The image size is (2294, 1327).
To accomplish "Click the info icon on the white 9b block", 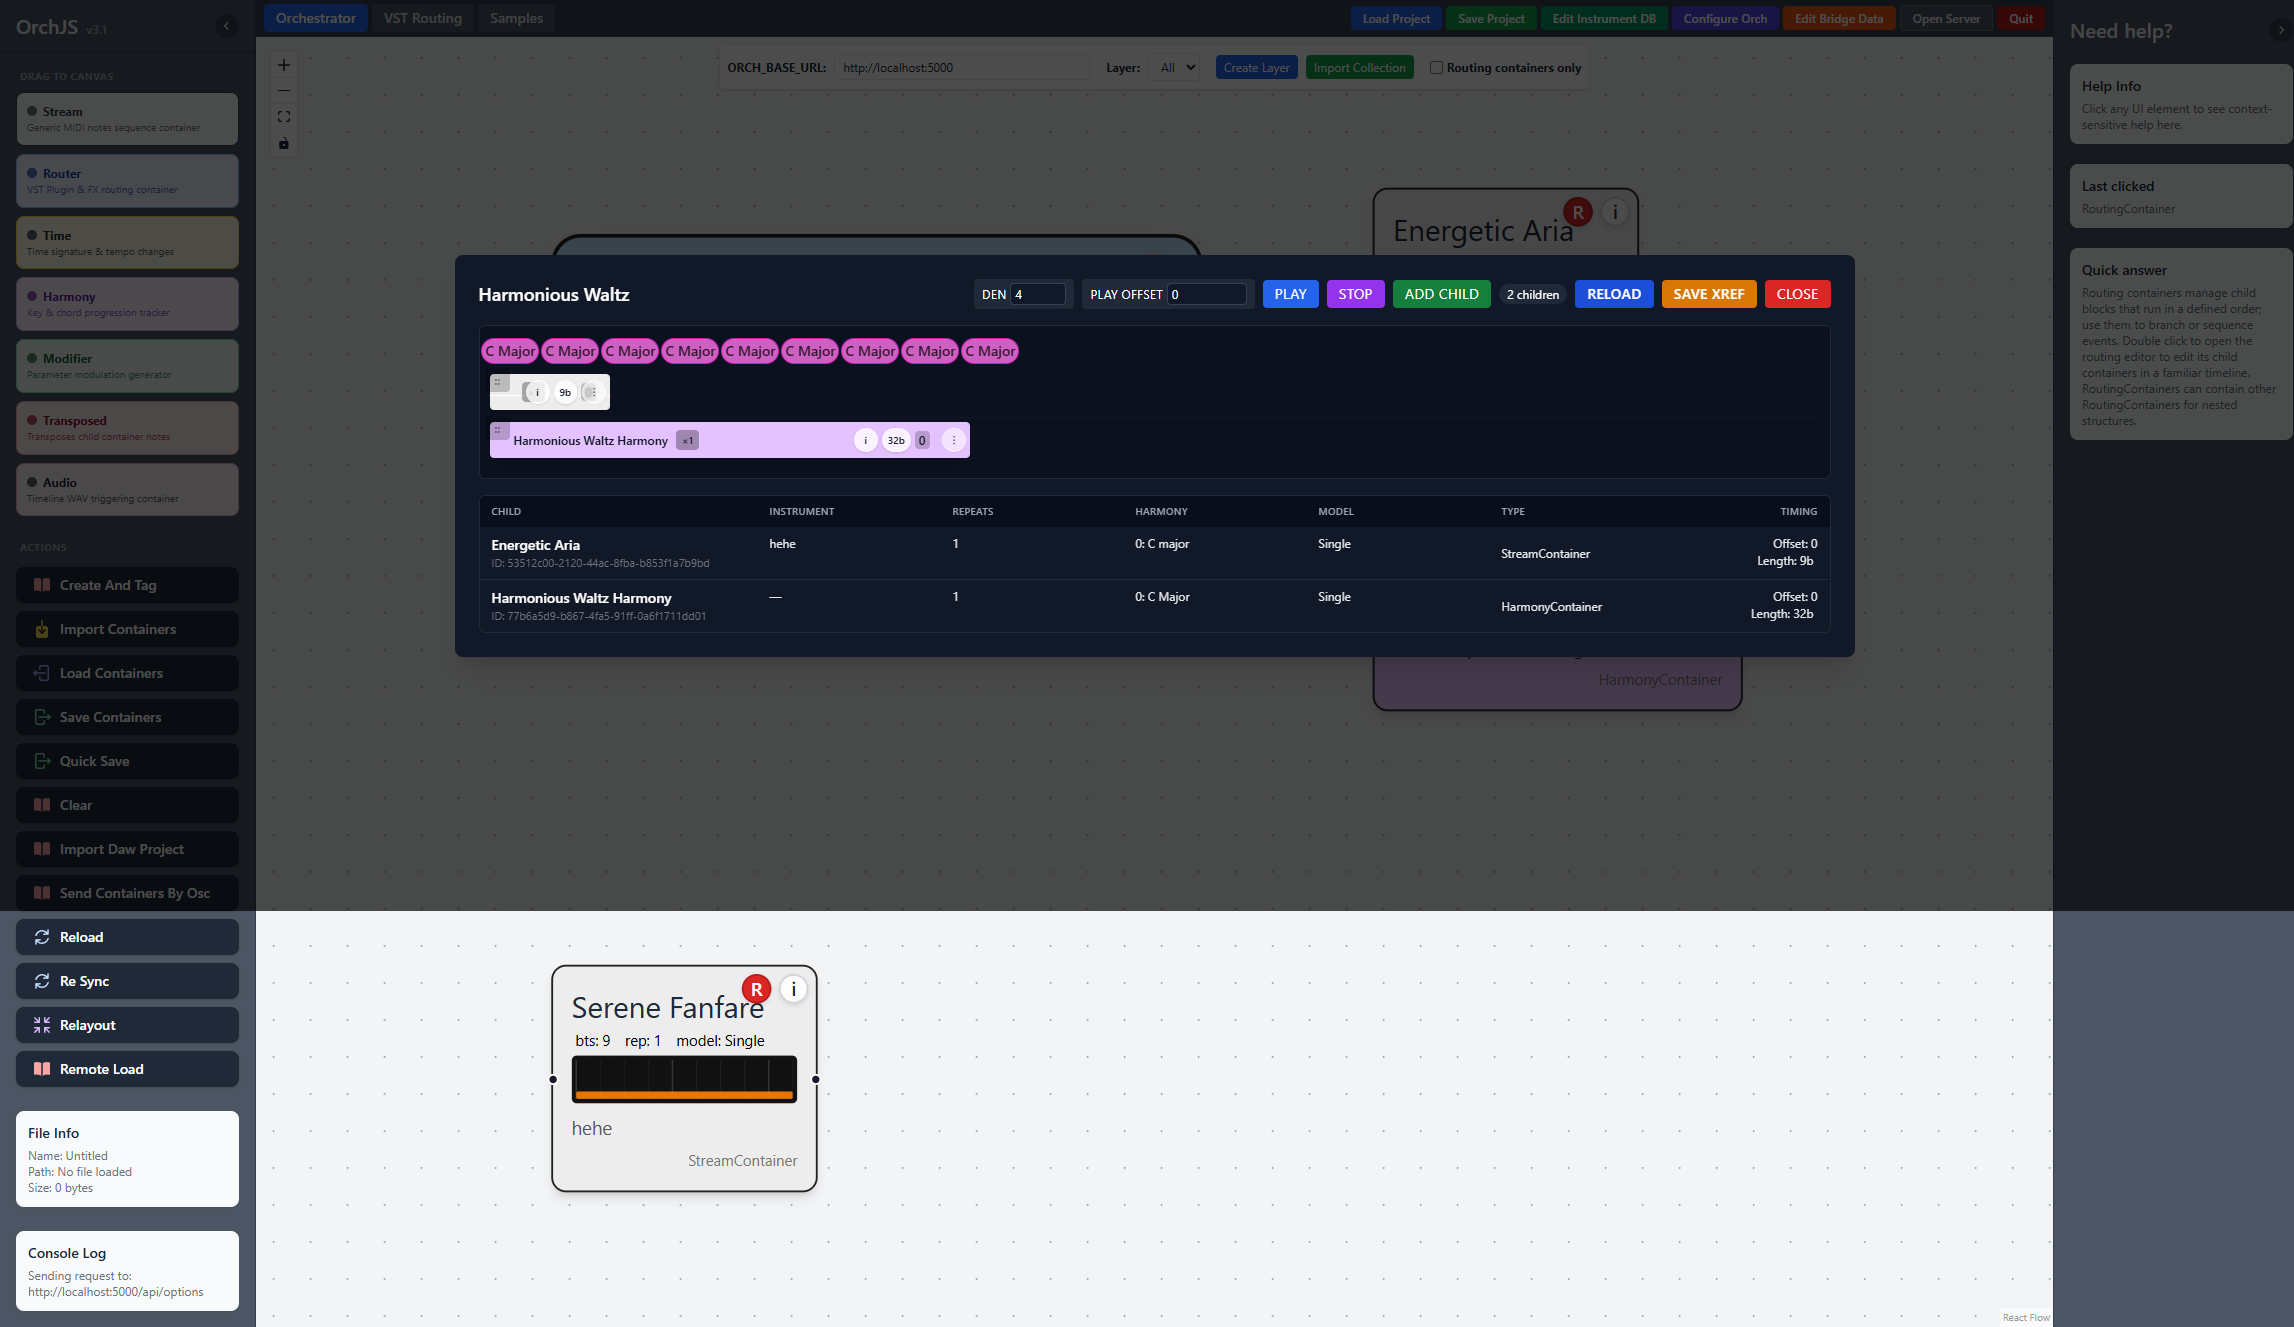I will [537, 392].
